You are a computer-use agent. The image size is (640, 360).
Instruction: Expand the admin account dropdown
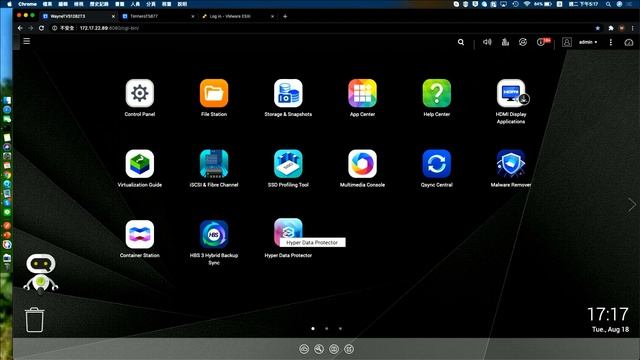tap(588, 42)
